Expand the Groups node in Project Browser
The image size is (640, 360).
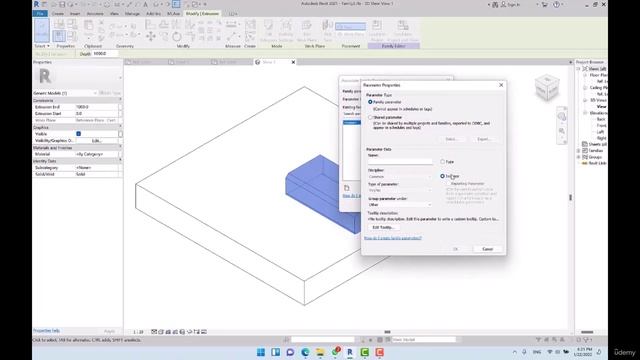(579, 157)
